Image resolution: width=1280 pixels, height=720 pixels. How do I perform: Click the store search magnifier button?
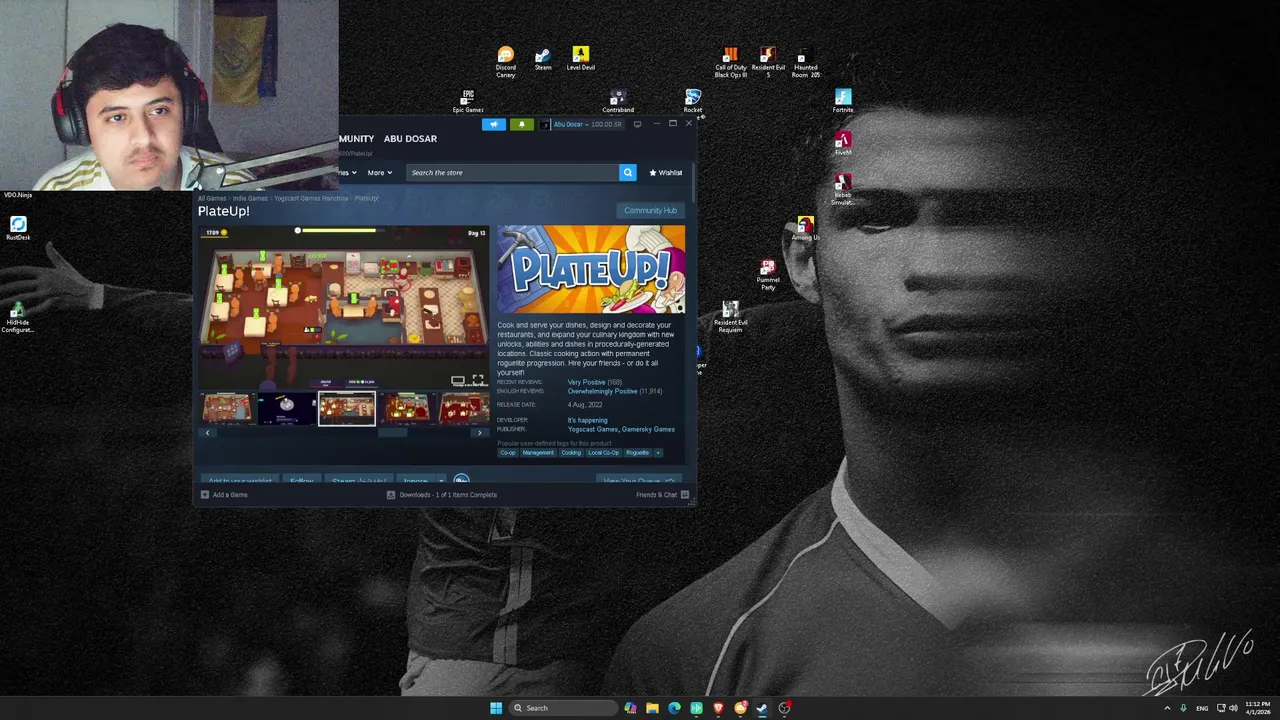(x=628, y=172)
